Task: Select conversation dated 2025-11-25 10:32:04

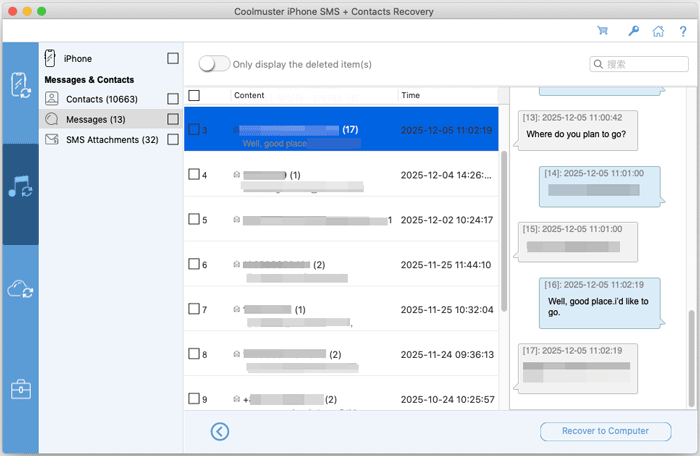Action: (341, 309)
